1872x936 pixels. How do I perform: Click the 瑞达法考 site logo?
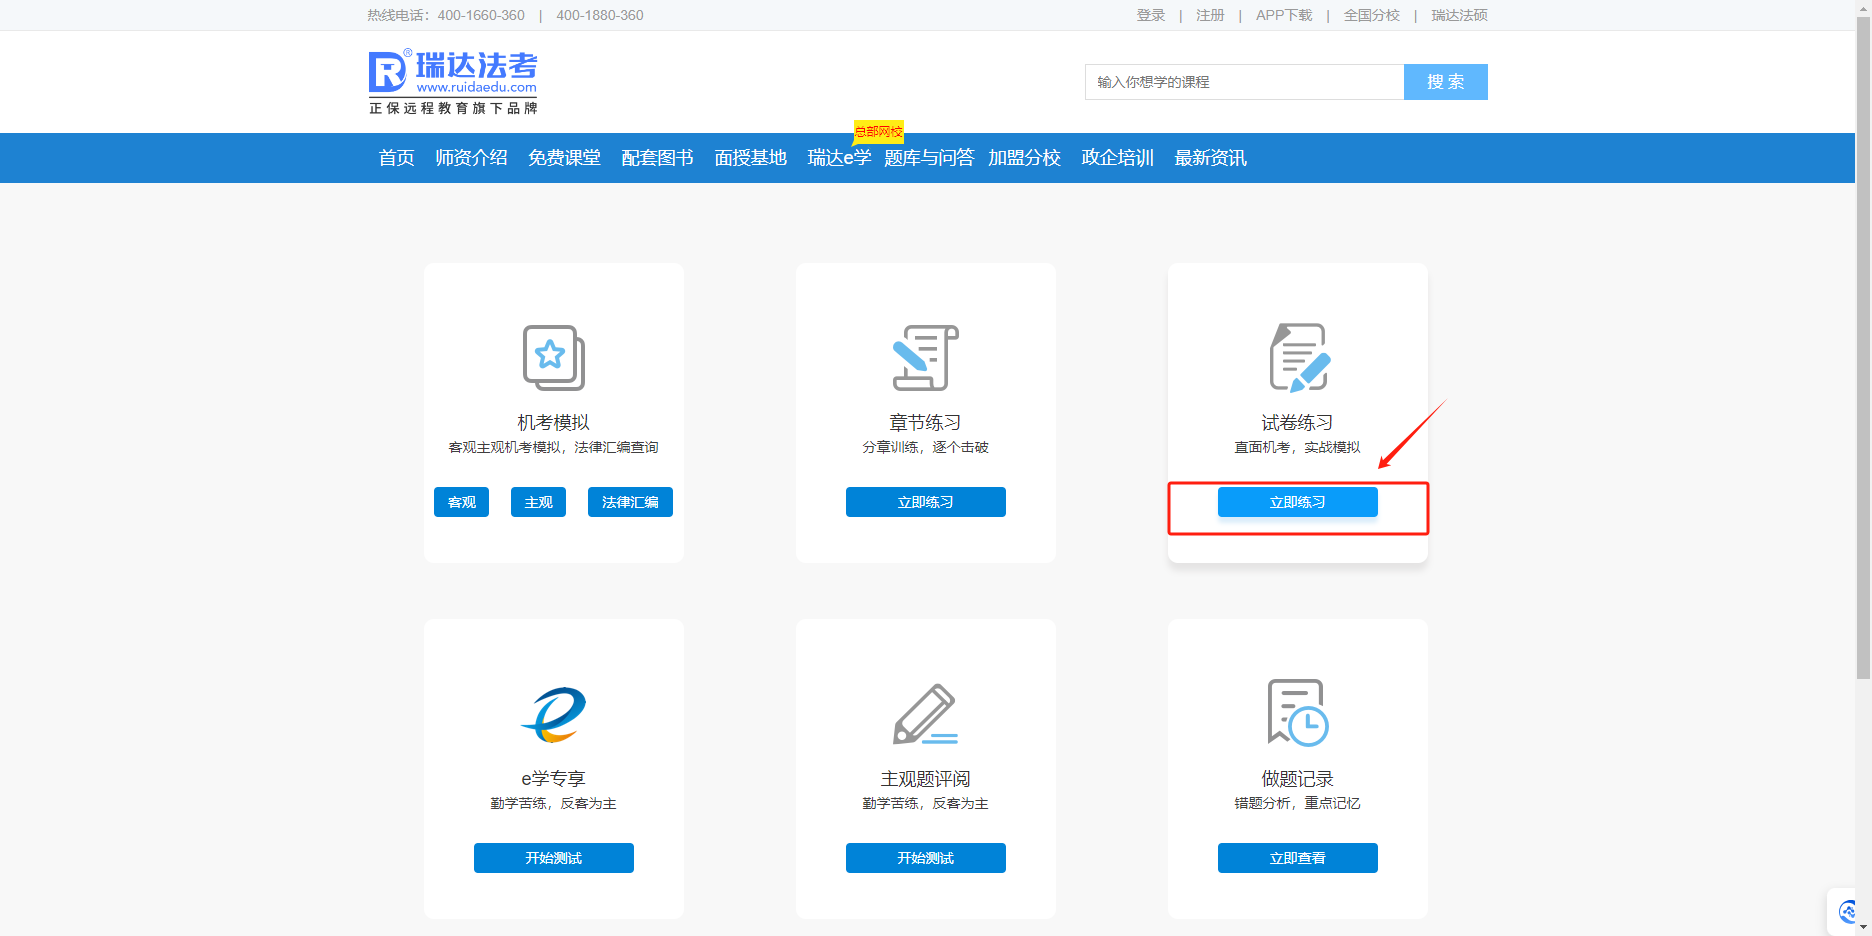[x=453, y=81]
